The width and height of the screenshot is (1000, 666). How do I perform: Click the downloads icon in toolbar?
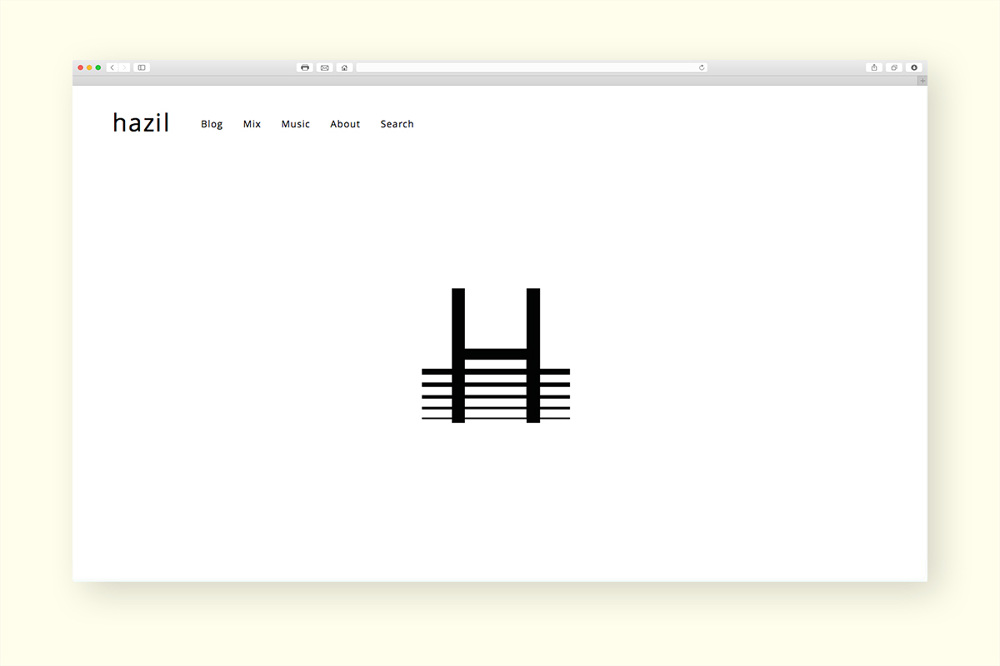point(914,68)
